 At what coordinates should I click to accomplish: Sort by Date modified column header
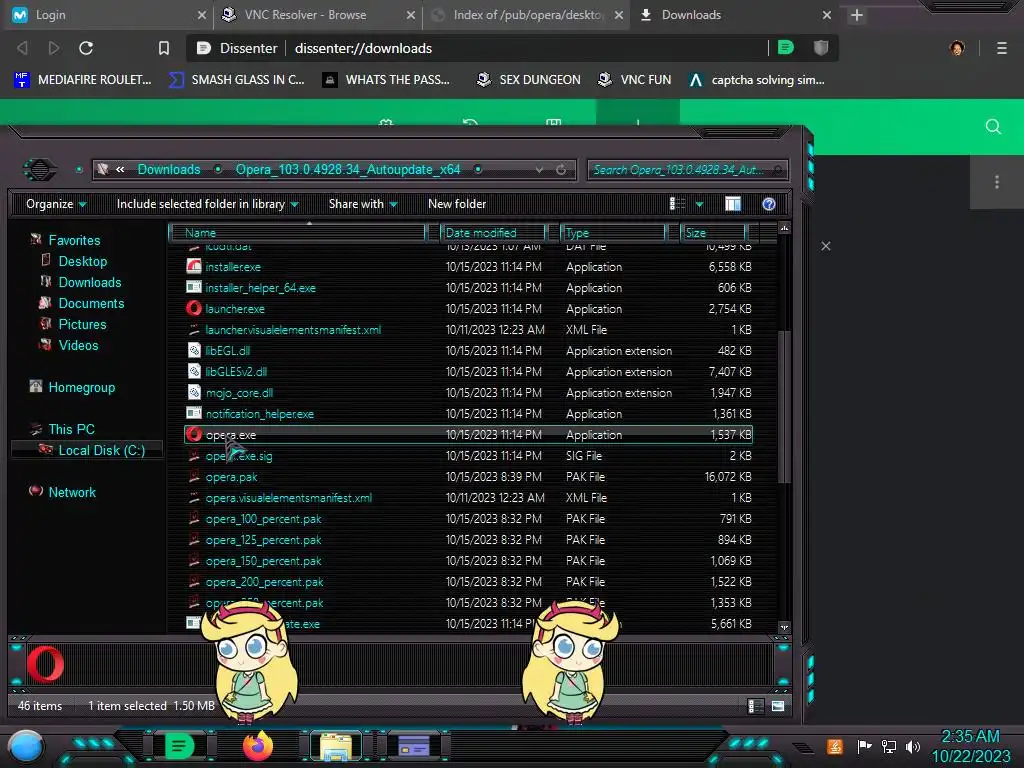point(492,232)
